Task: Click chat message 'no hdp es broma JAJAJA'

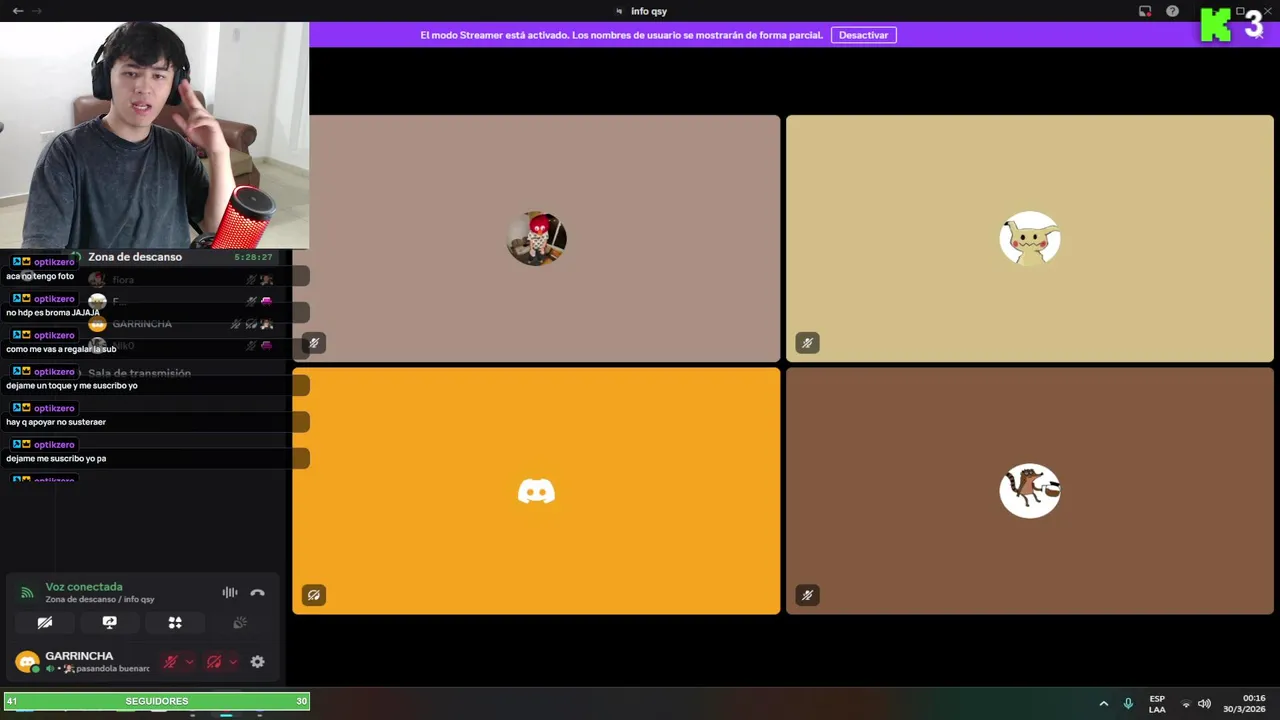Action: tap(53, 312)
